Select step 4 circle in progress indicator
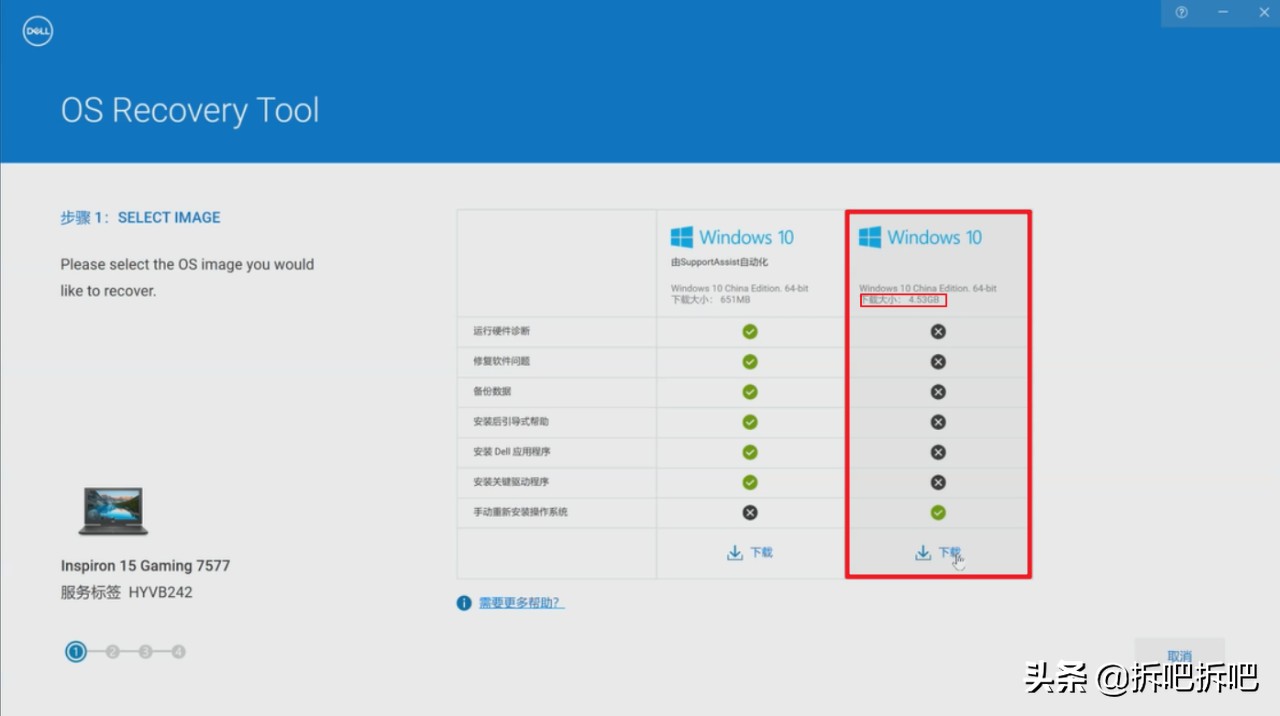This screenshot has width=1280, height=716. (178, 652)
